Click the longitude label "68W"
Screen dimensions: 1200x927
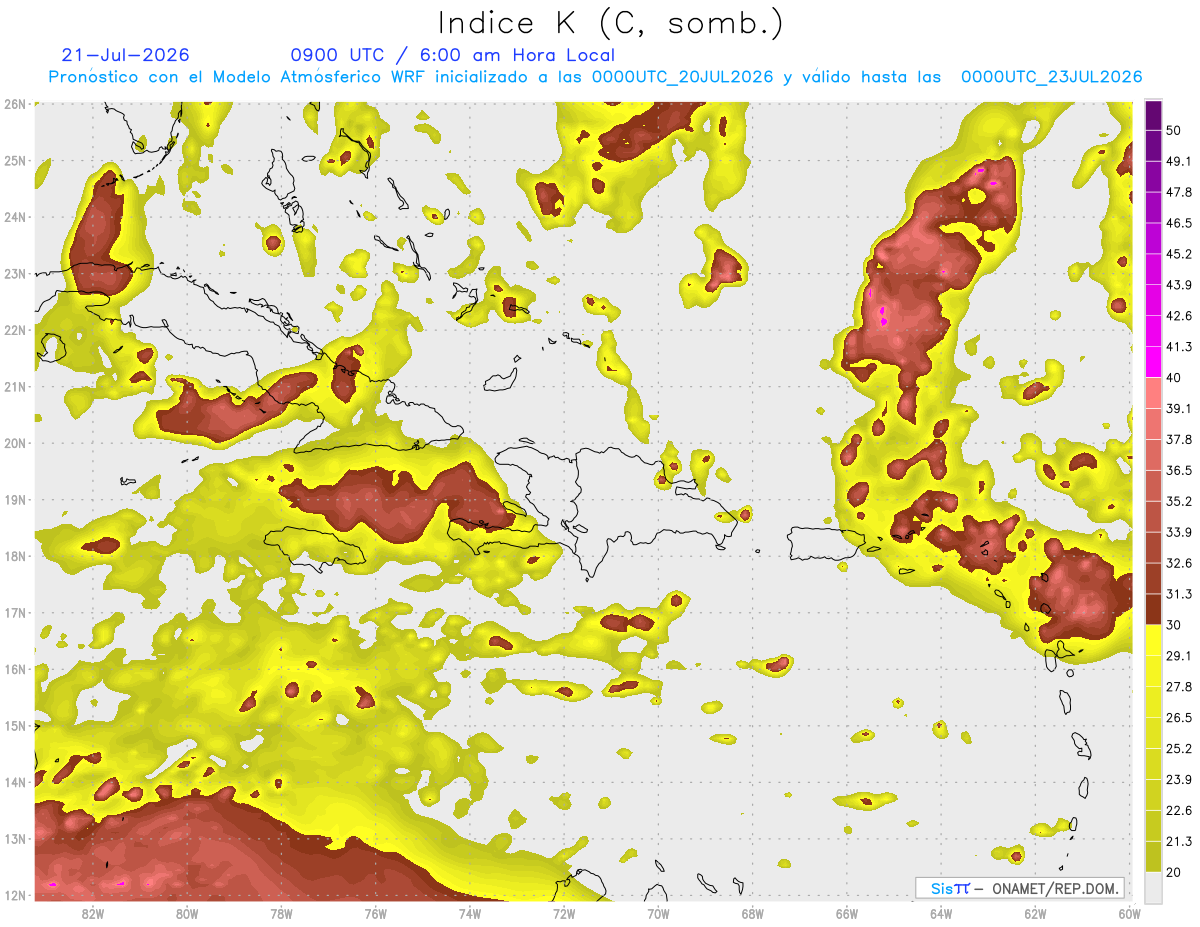753,914
